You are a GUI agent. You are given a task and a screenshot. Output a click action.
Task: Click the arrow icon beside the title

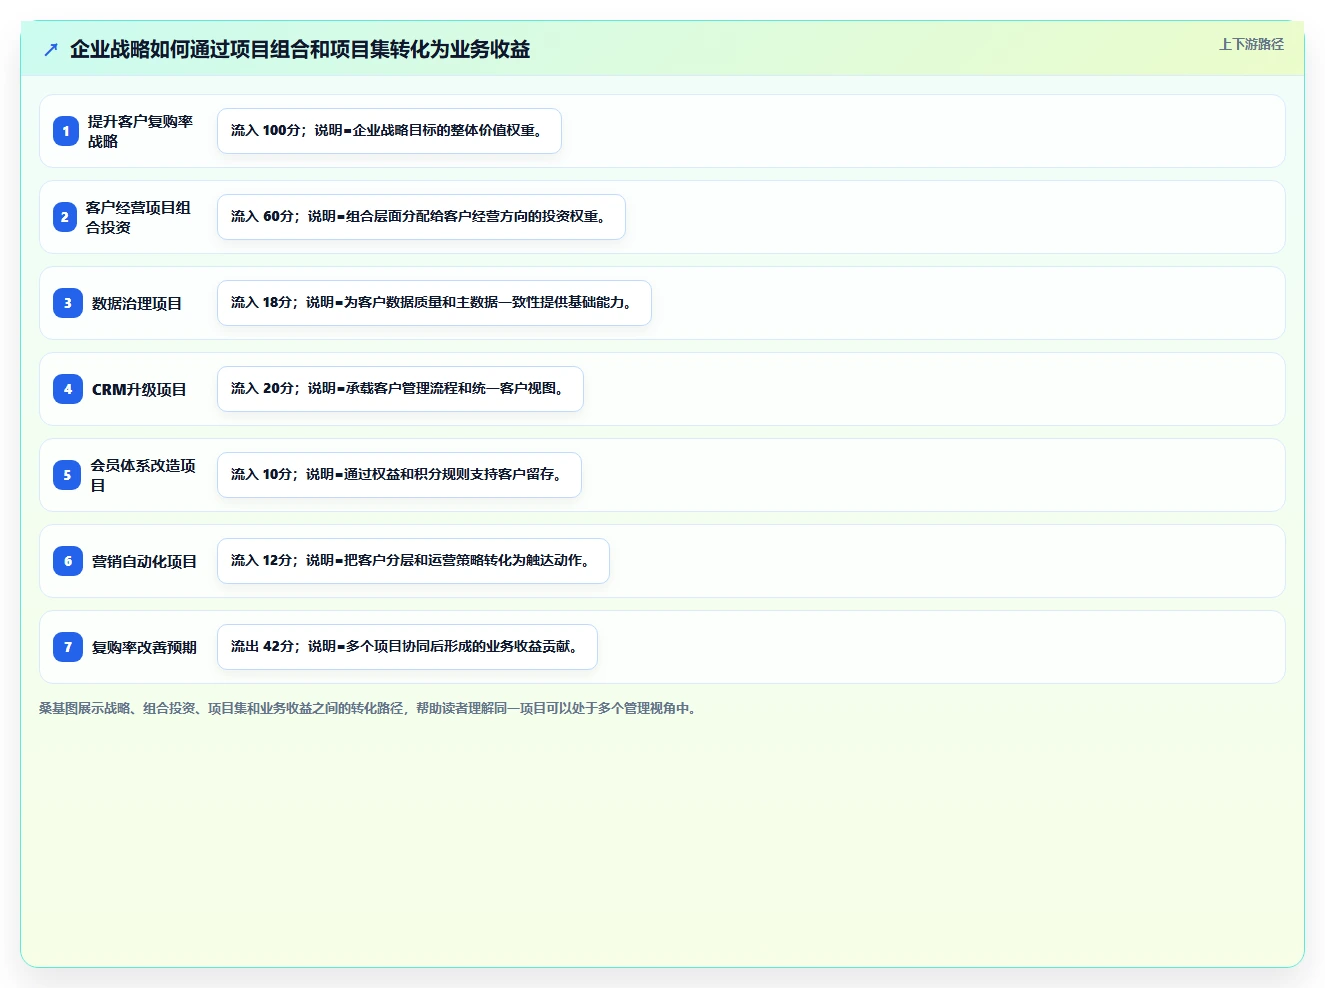51,49
